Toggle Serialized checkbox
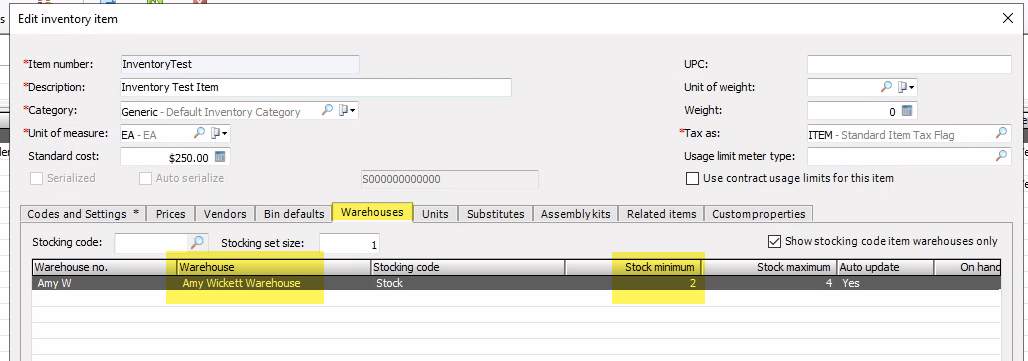Image resolution: width=1028 pixels, height=361 pixels. (37, 178)
